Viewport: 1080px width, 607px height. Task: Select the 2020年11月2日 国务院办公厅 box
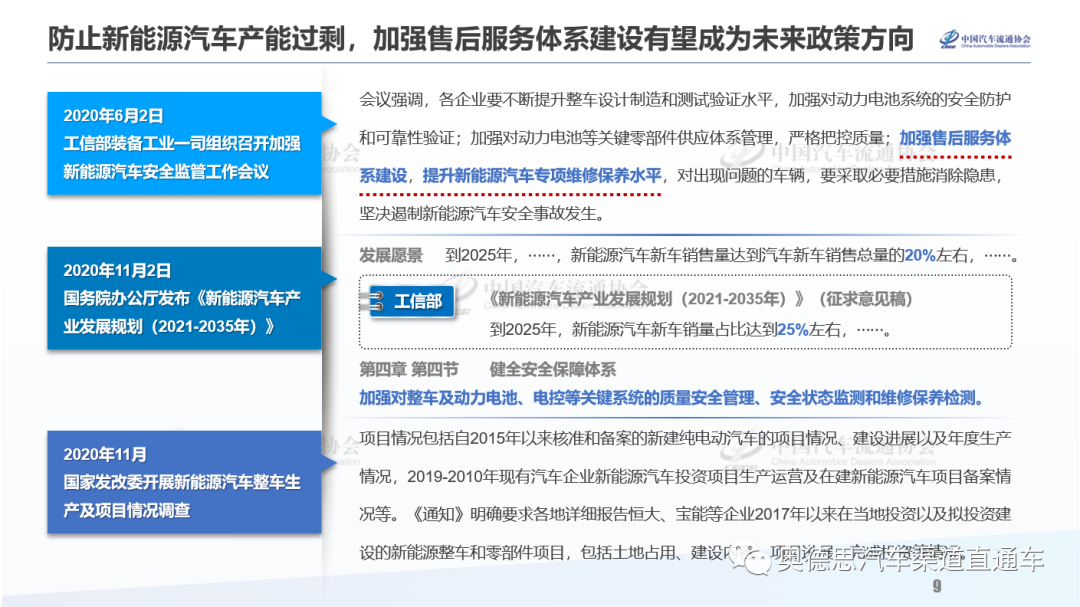point(184,298)
